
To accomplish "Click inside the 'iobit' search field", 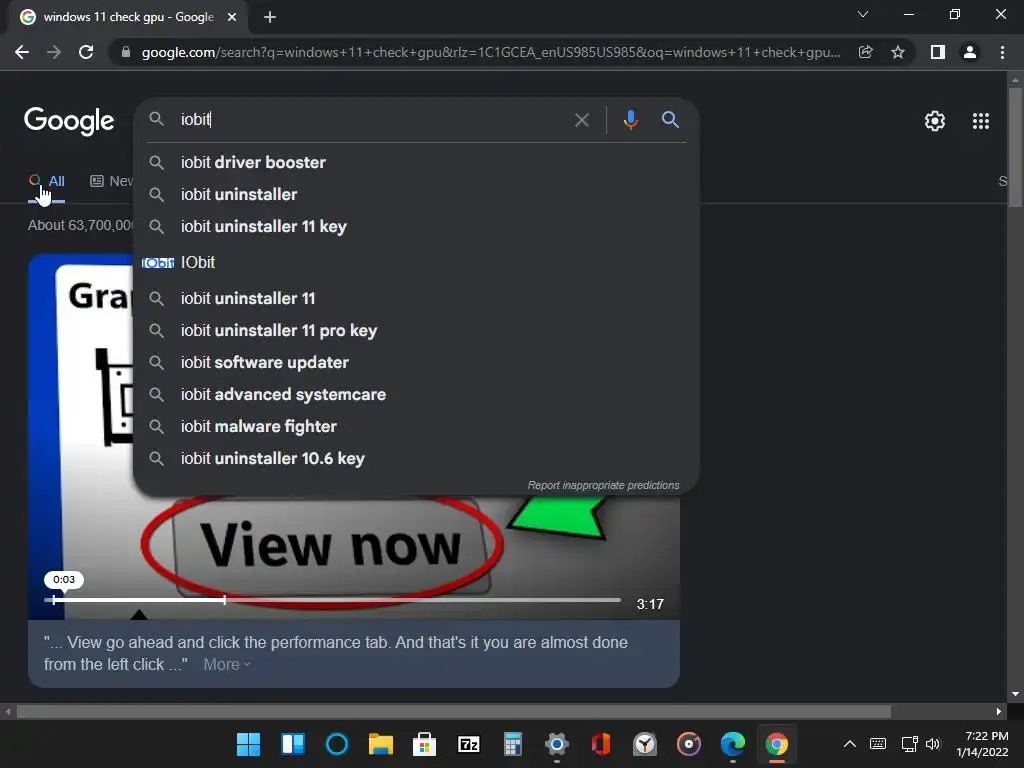I will [x=372, y=120].
